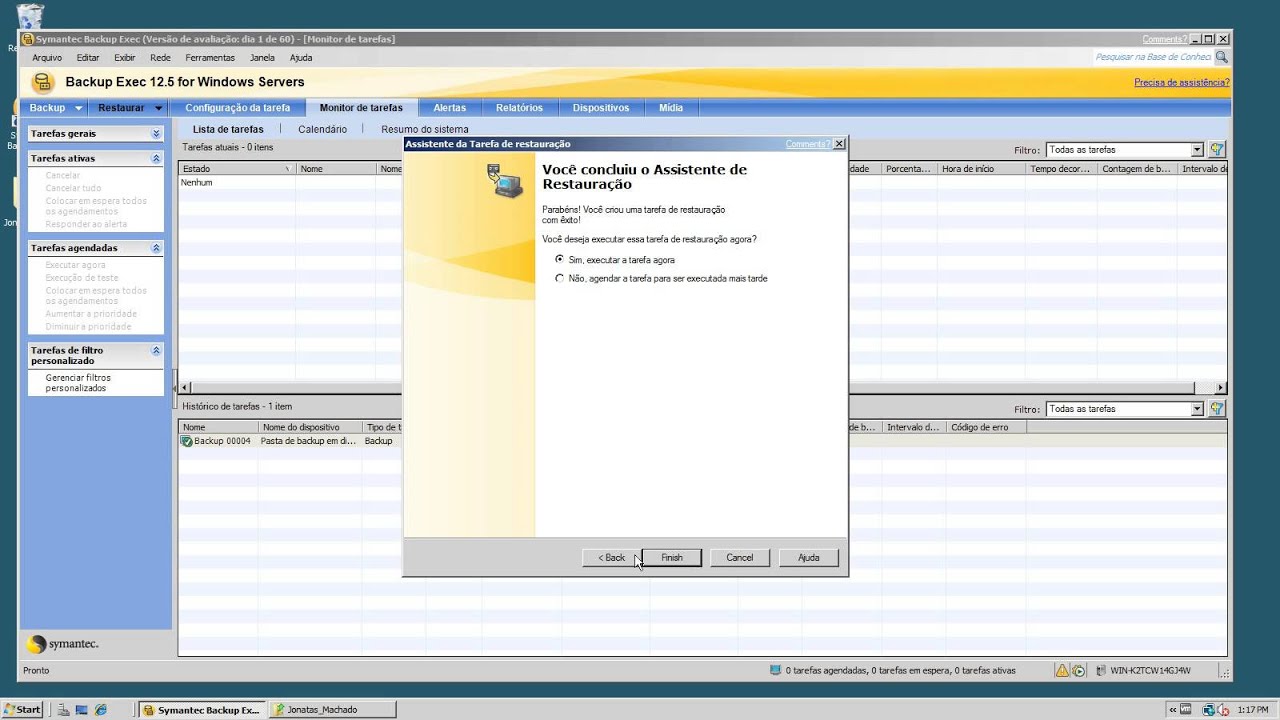The height and width of the screenshot is (720, 1280).
Task: Click the monitor icon in status bar
Action: pos(775,670)
